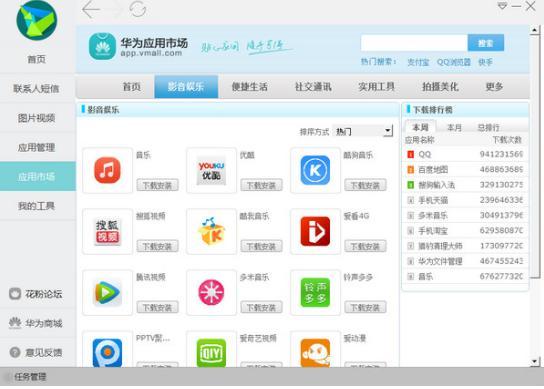Open the Huawei app market logo
The width and height of the screenshot is (544, 389).
[x=102, y=46]
